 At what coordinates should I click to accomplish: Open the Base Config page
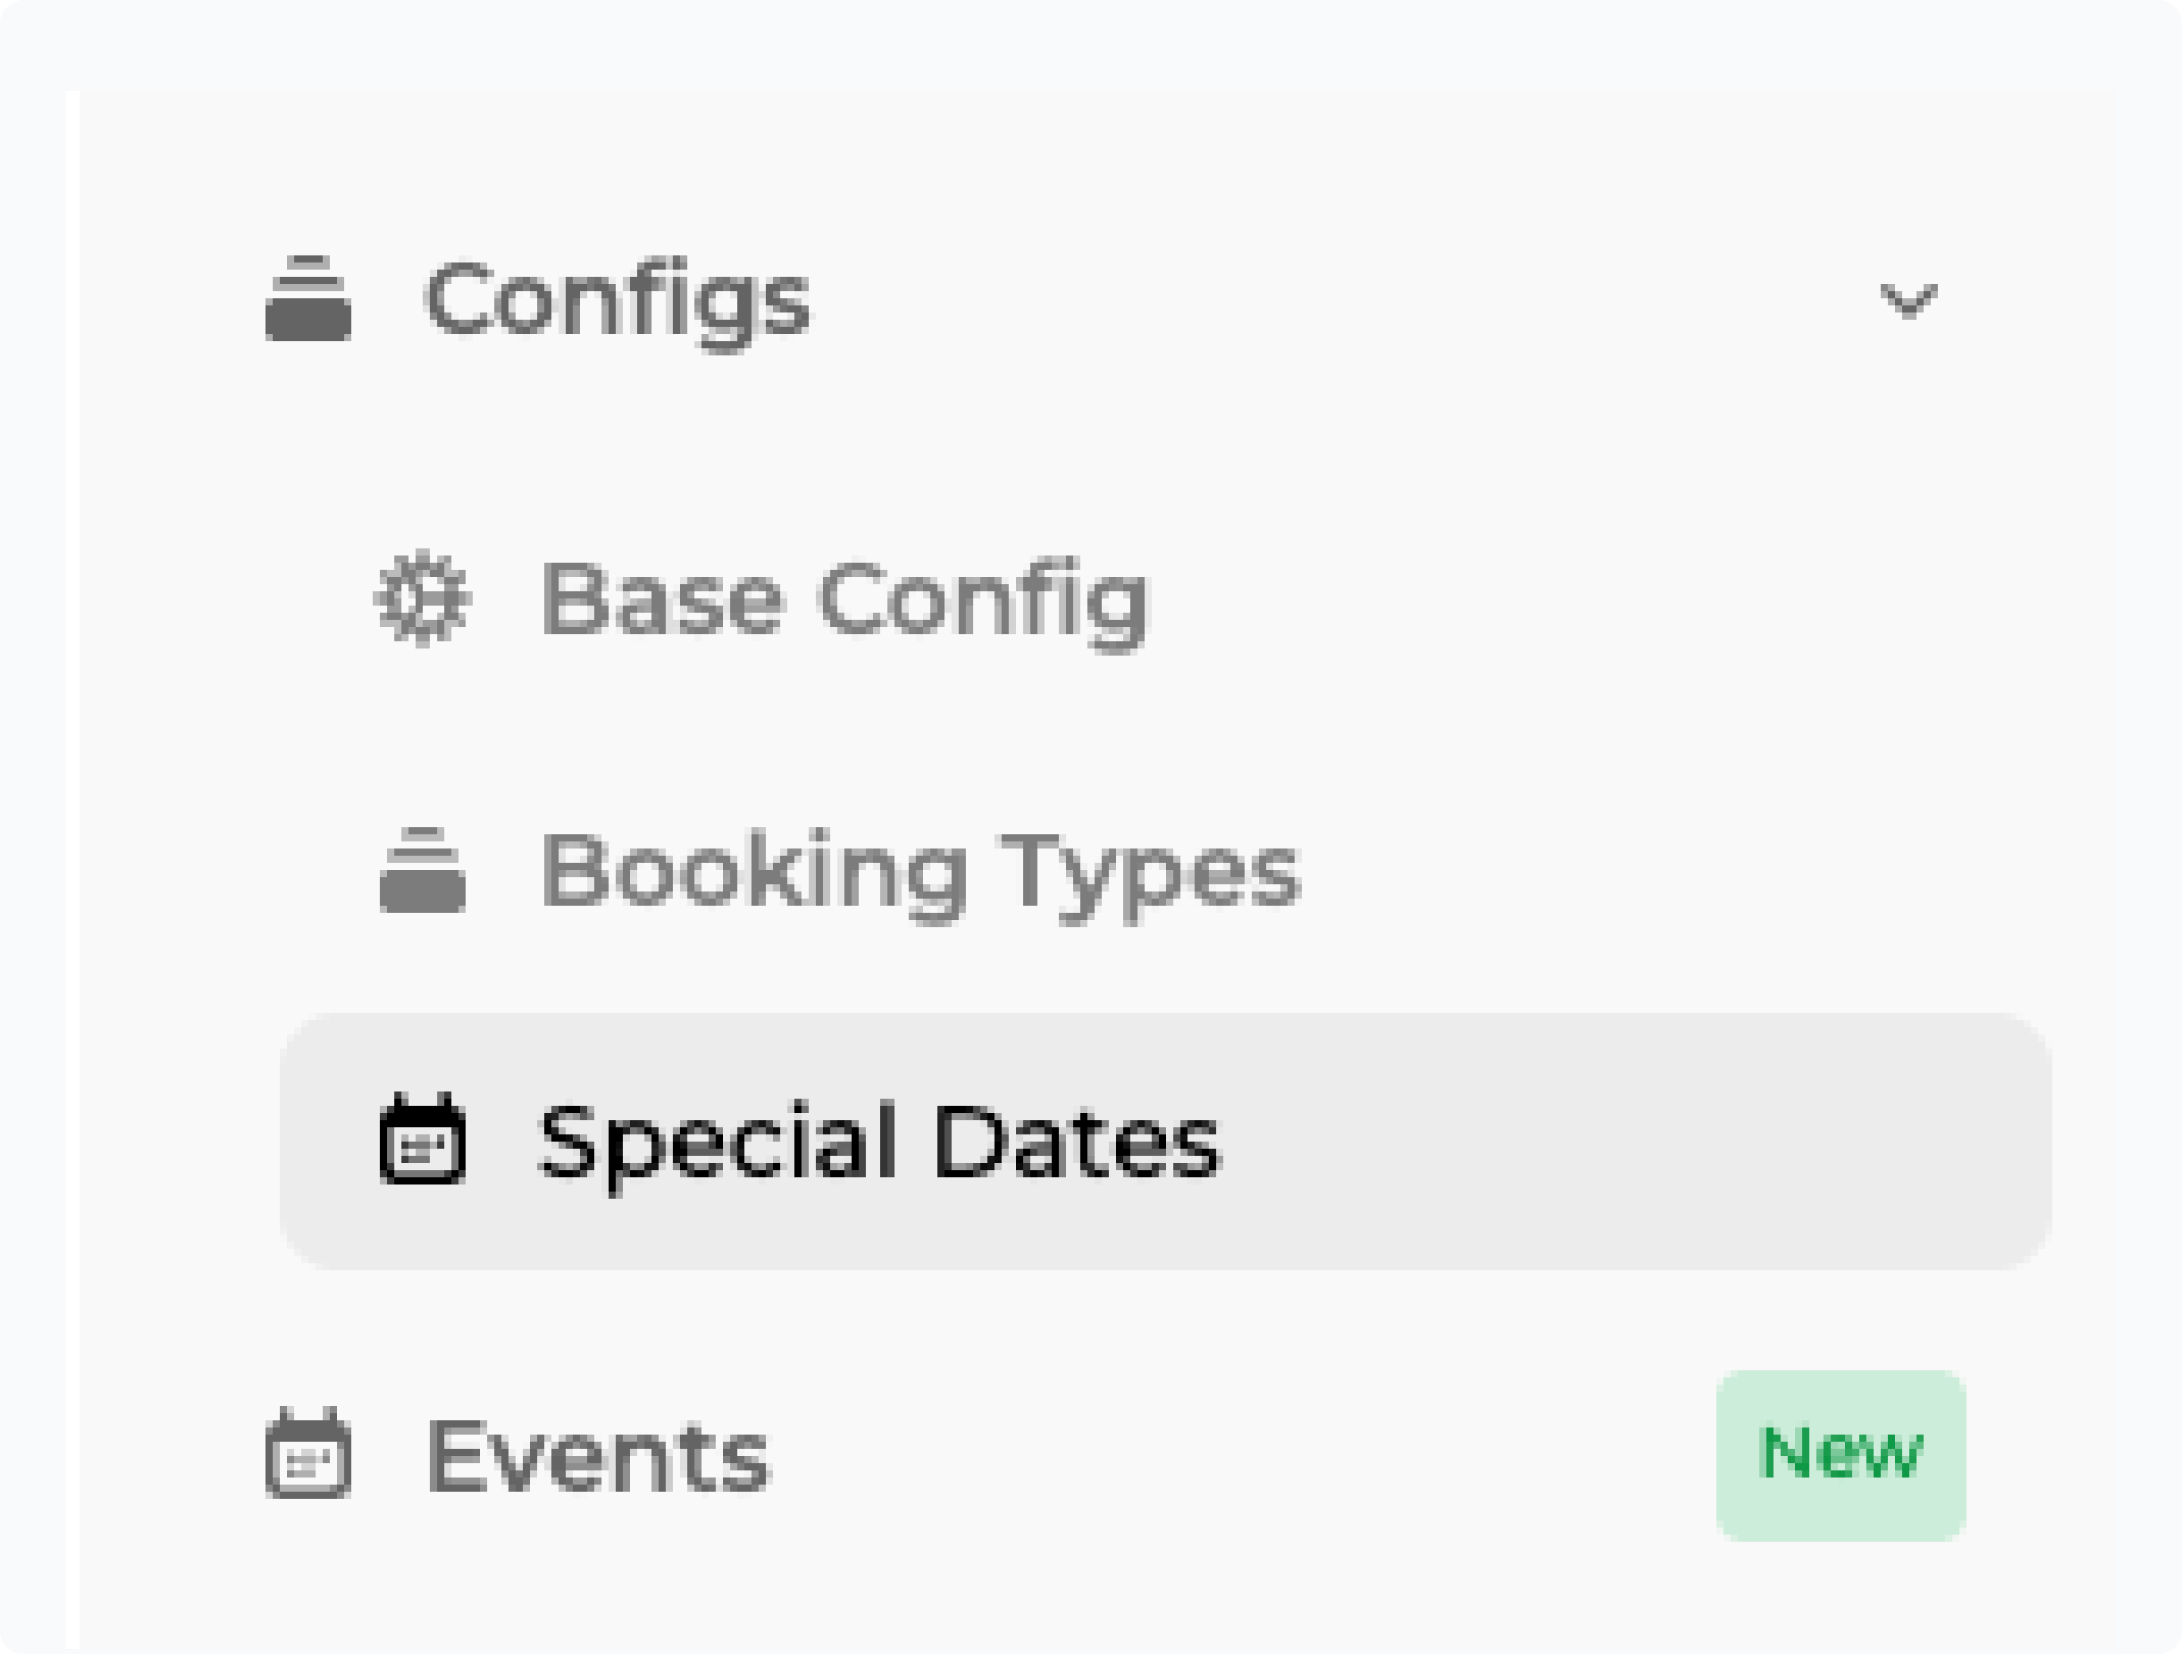point(844,600)
